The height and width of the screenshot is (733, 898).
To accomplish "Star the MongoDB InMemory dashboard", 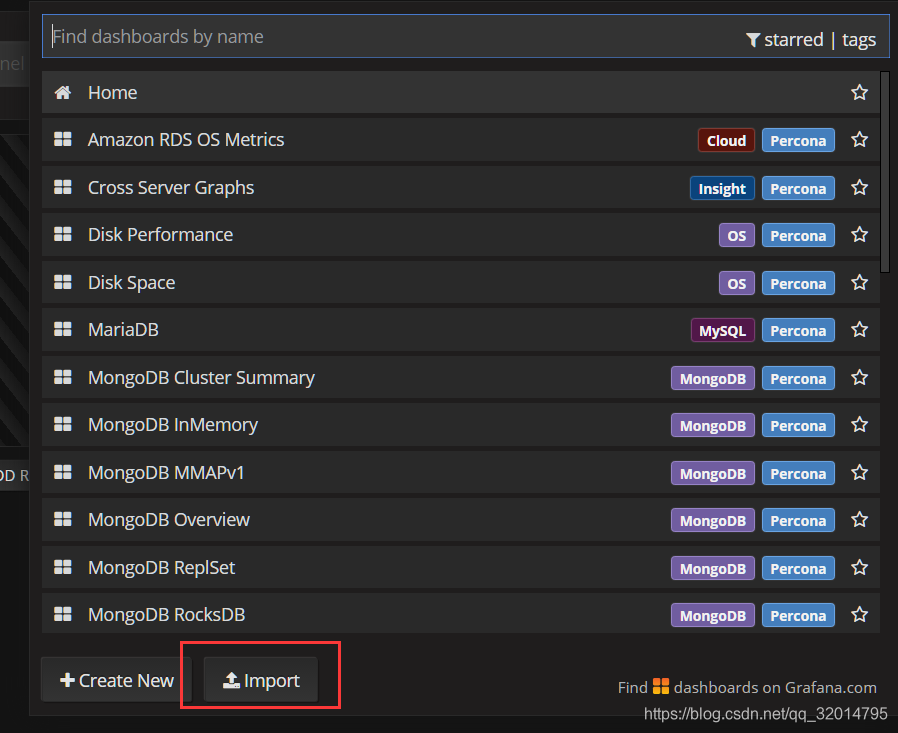I will pyautogui.click(x=859, y=425).
